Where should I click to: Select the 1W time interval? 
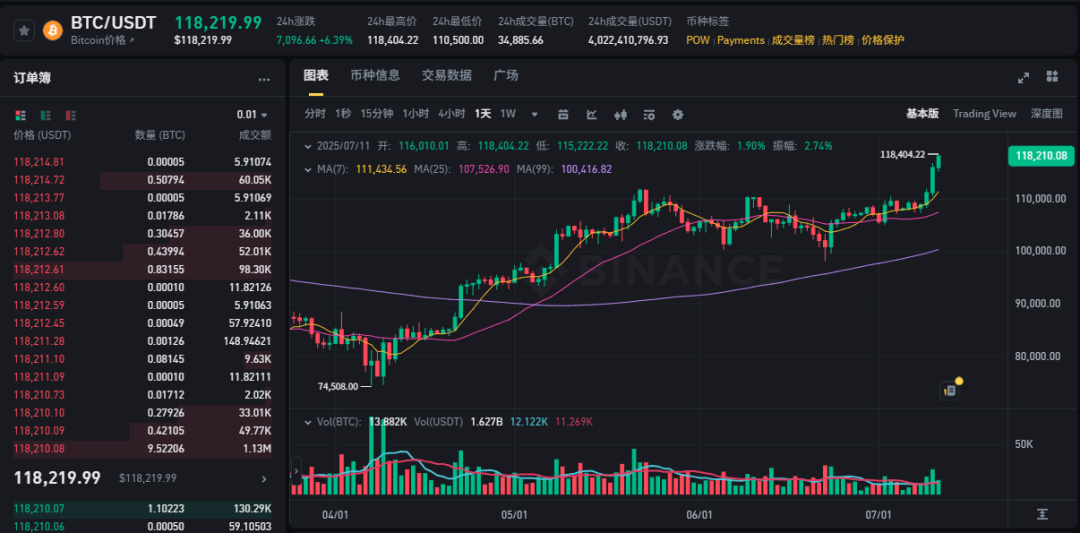point(508,114)
